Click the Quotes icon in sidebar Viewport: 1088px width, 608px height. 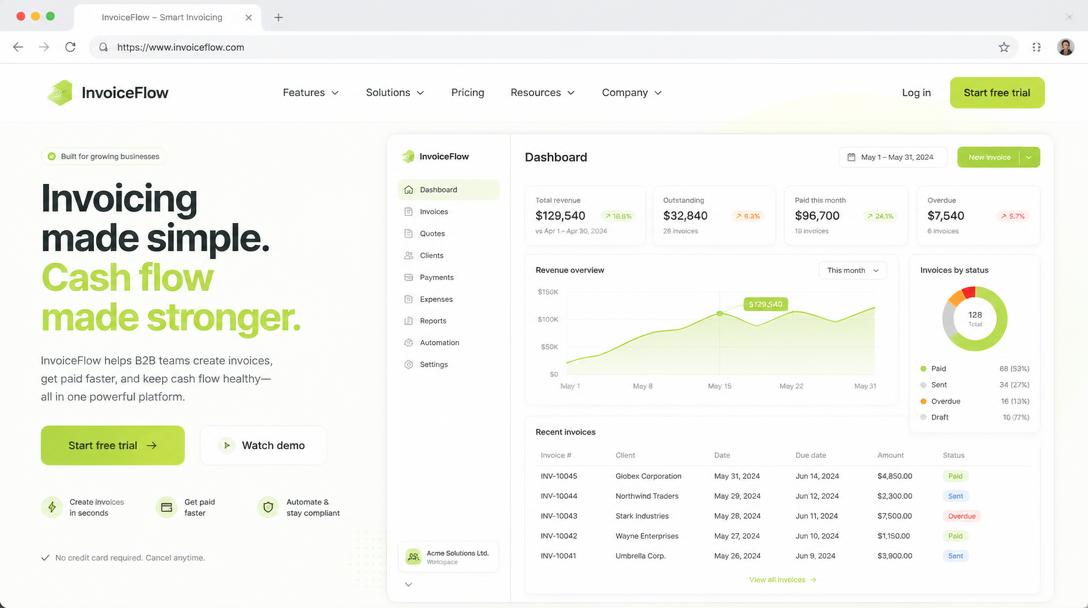408,233
